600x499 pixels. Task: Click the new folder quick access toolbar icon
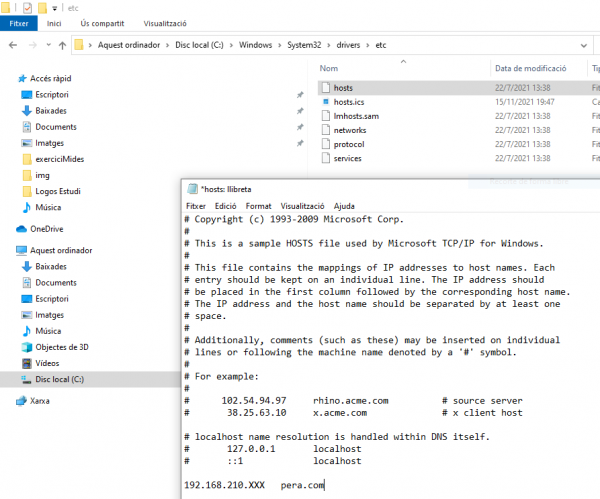tap(42, 8)
